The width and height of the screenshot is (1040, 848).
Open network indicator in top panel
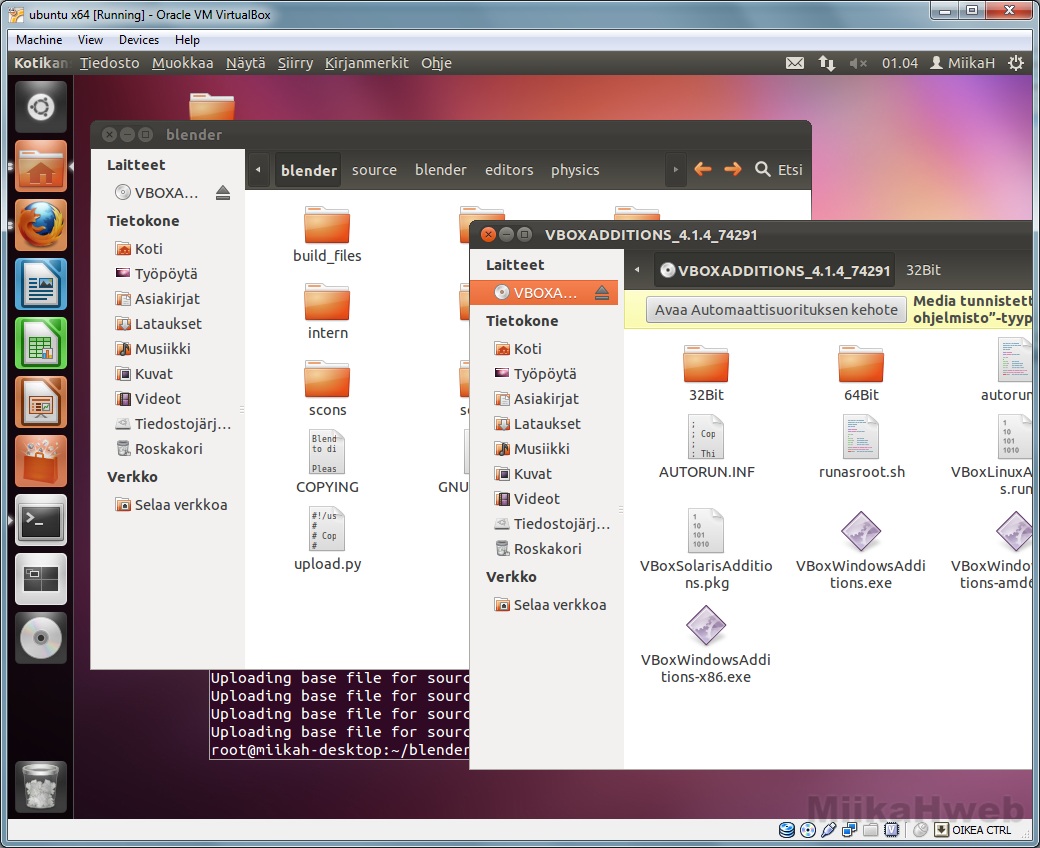pyautogui.click(x=826, y=63)
